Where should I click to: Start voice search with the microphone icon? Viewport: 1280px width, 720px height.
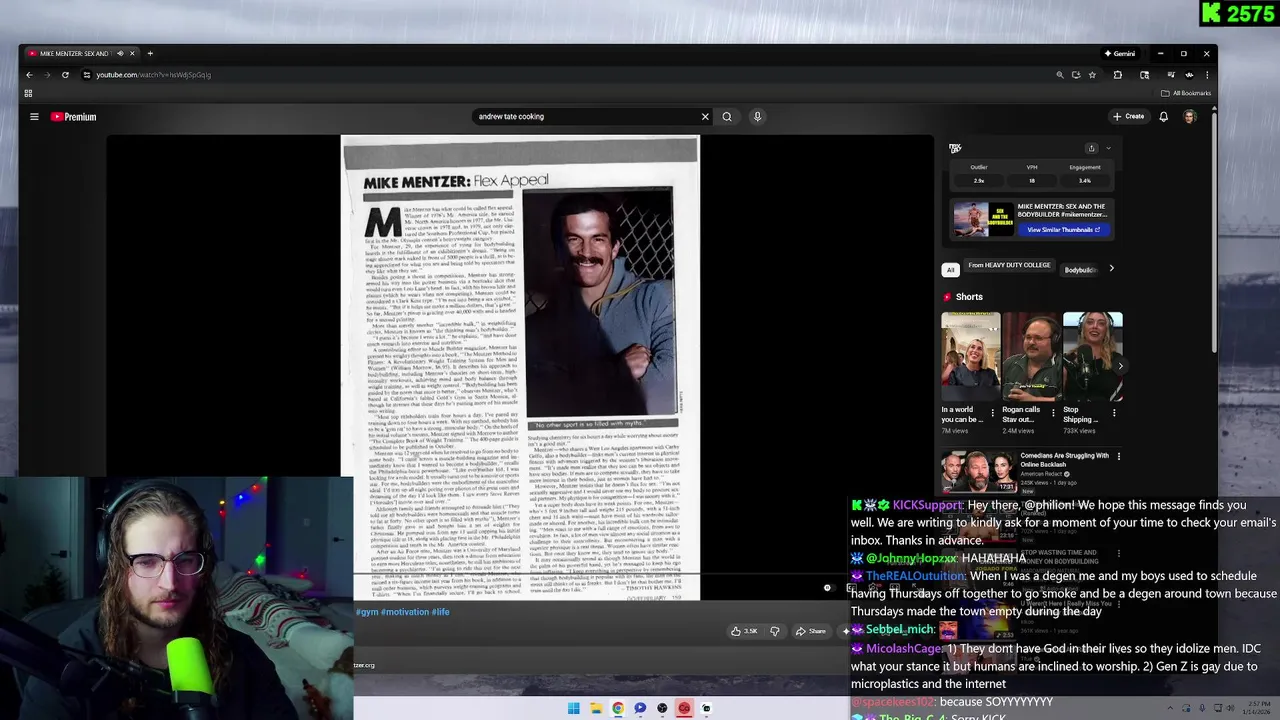[x=757, y=117]
